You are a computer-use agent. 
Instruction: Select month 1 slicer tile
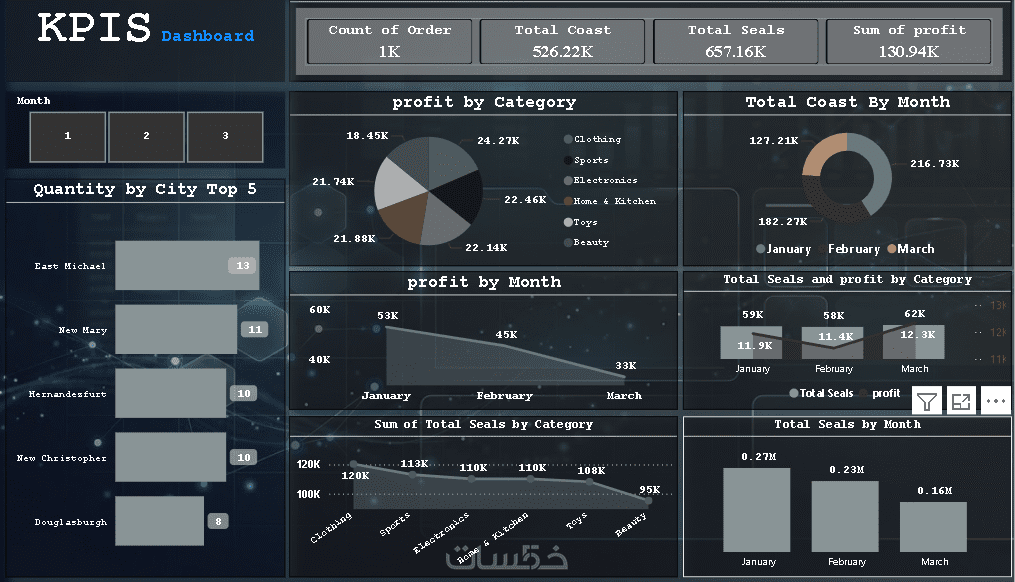(x=67, y=137)
